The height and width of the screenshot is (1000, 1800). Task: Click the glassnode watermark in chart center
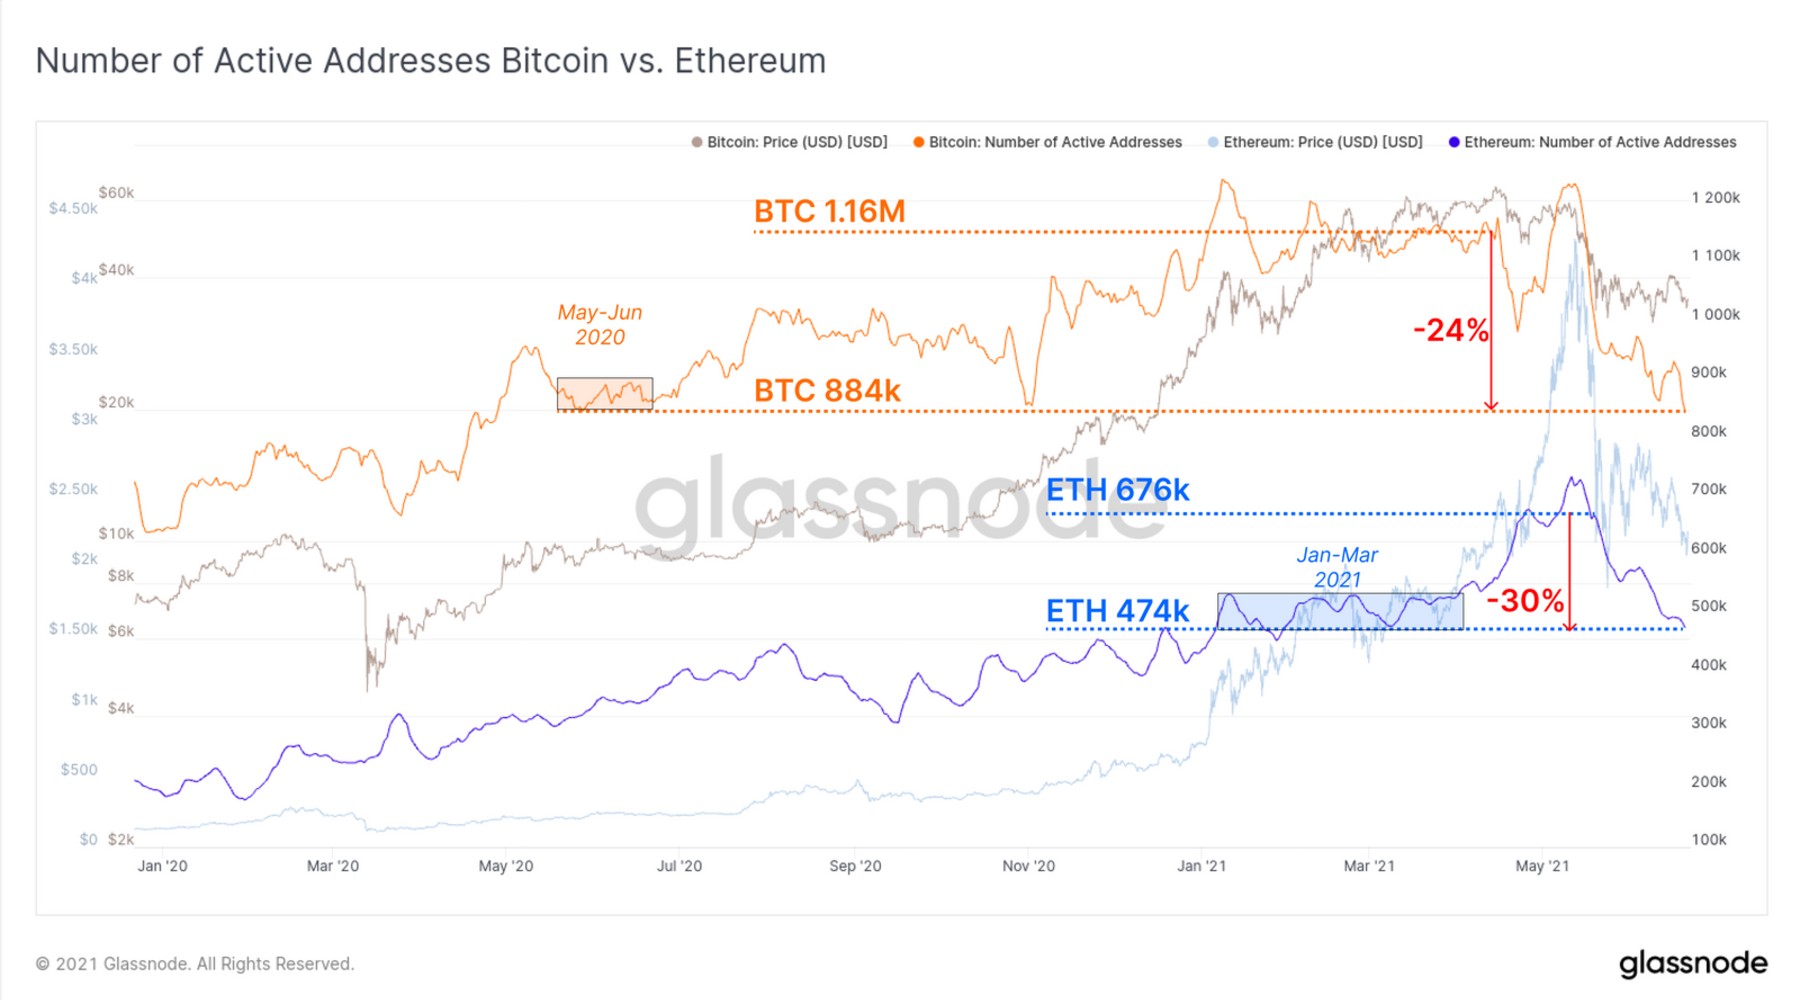pos(900,505)
